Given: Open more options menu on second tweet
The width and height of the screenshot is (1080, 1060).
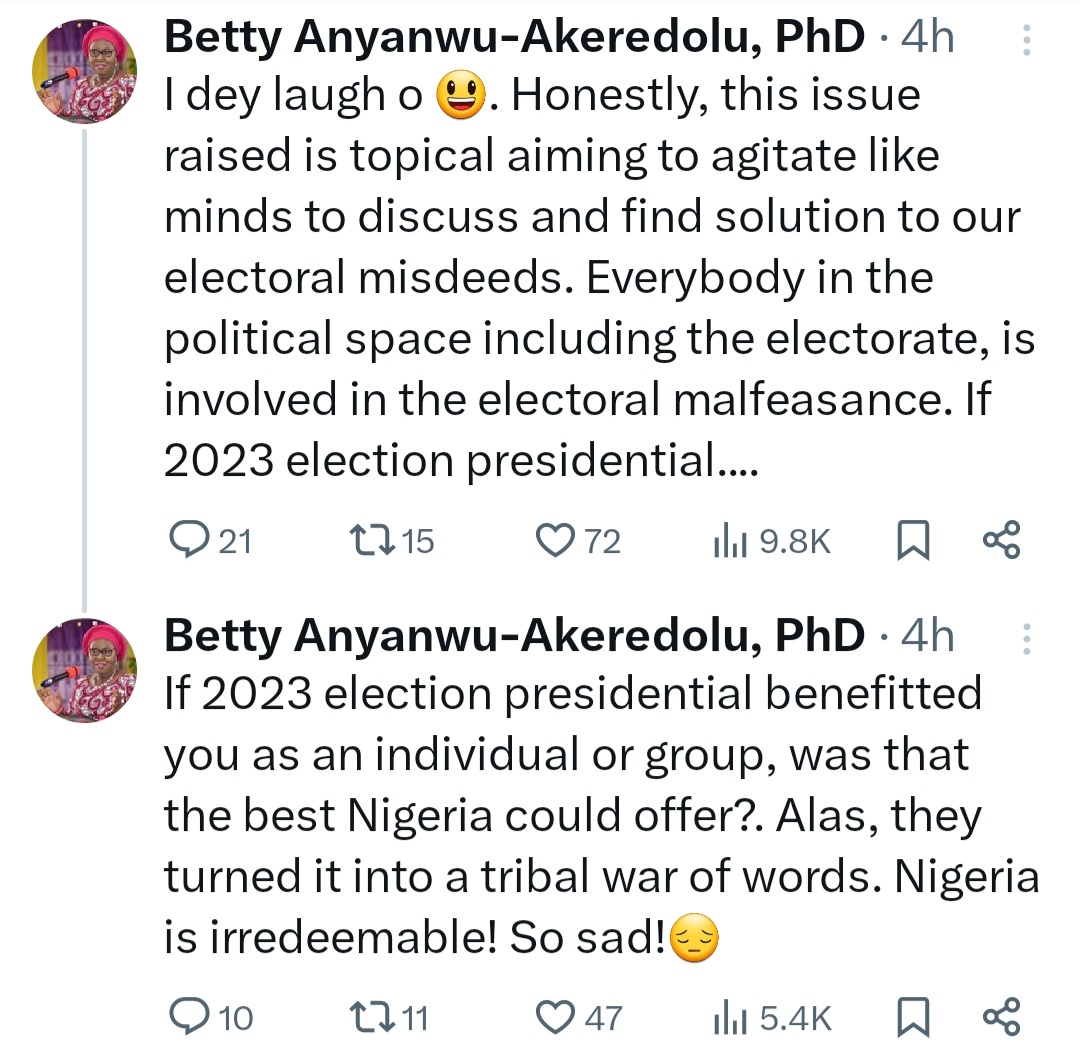Looking at the screenshot, I should point(1027,637).
